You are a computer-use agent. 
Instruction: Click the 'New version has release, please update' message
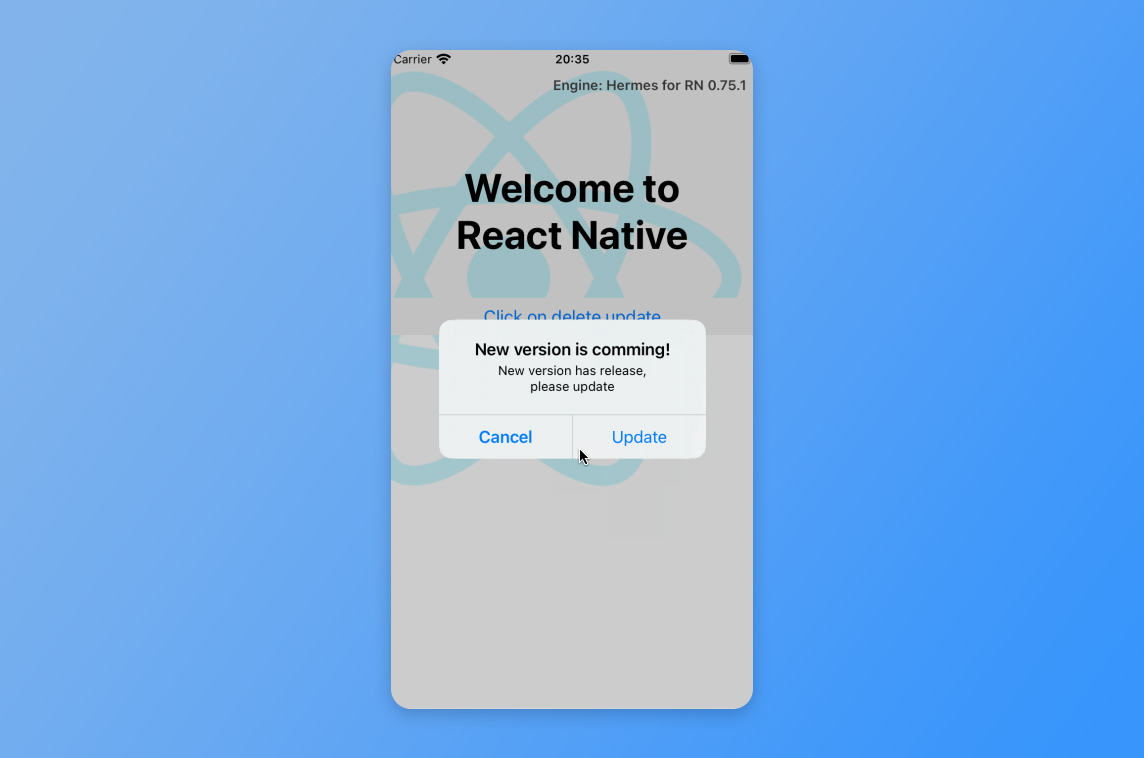click(572, 379)
